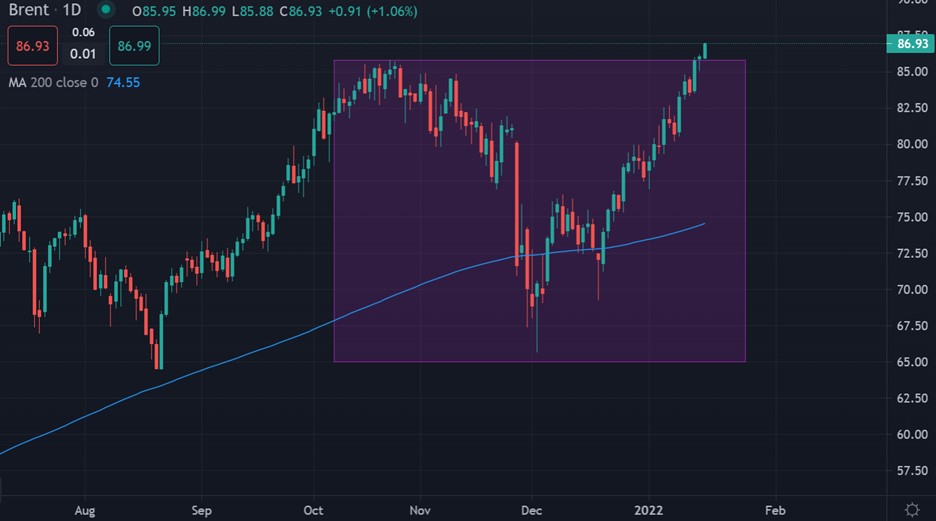Click the high price H86.99
Screen dimensions: 936x521
tap(204, 11)
